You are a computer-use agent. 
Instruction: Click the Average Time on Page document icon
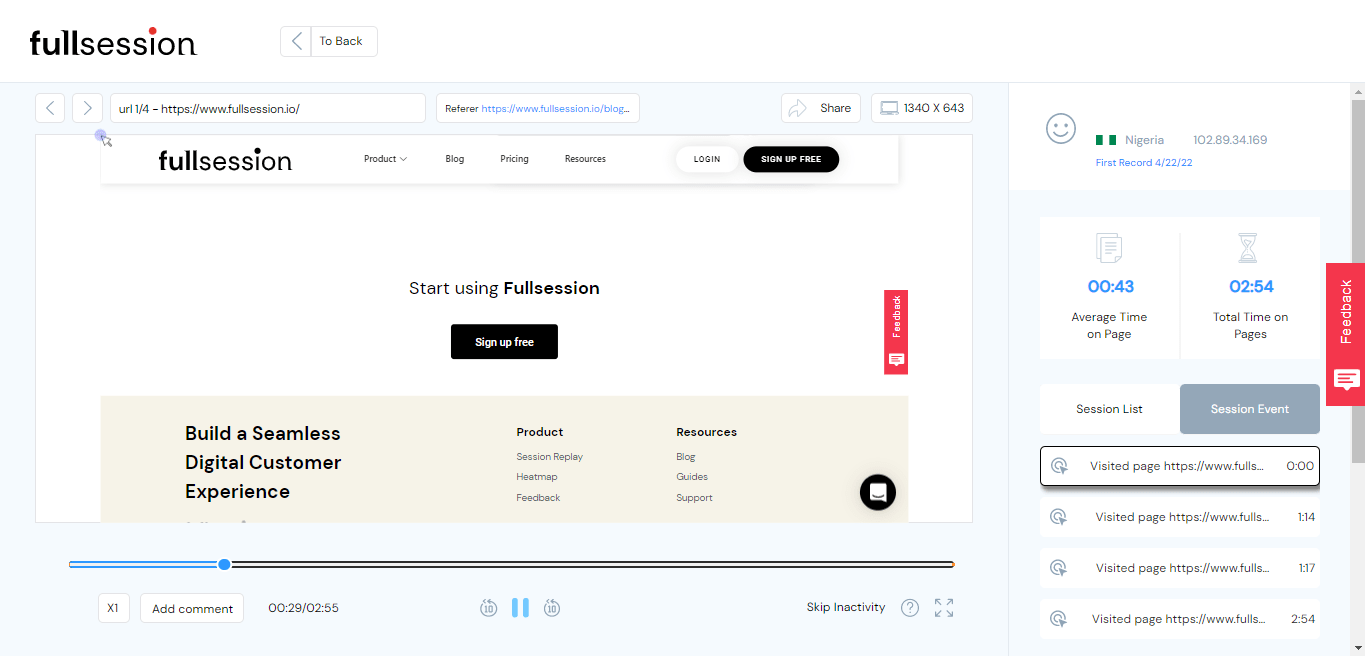coord(1109,248)
